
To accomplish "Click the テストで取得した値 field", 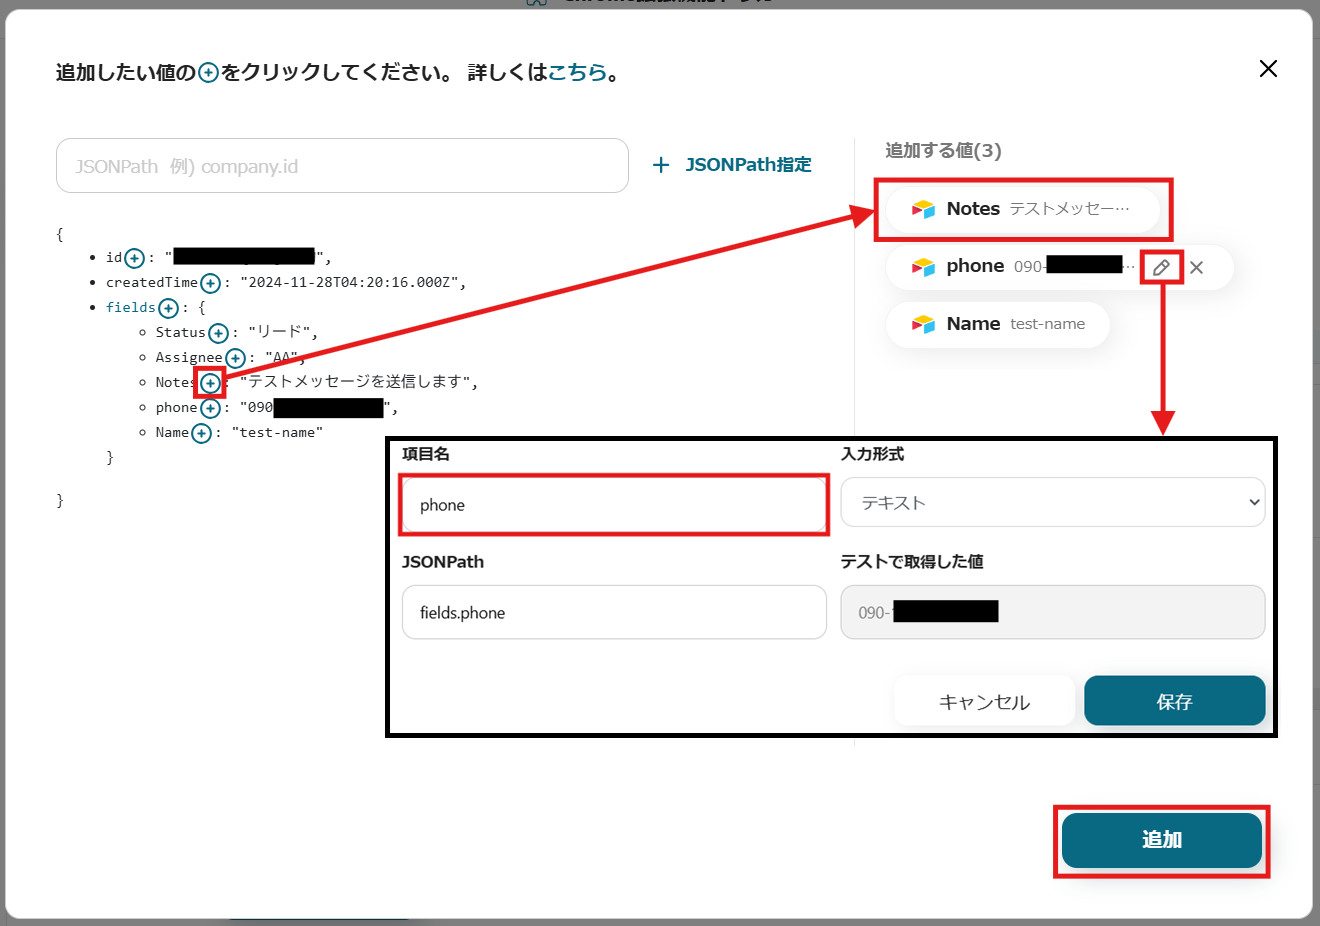I will coord(1053,612).
